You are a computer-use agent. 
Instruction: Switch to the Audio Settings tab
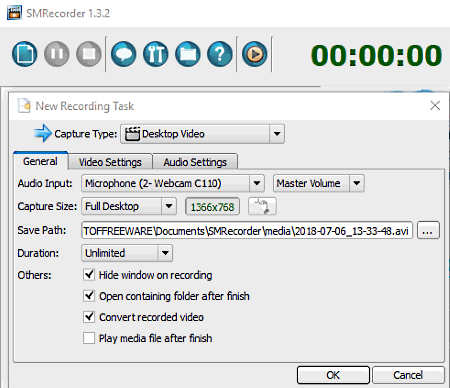(195, 162)
